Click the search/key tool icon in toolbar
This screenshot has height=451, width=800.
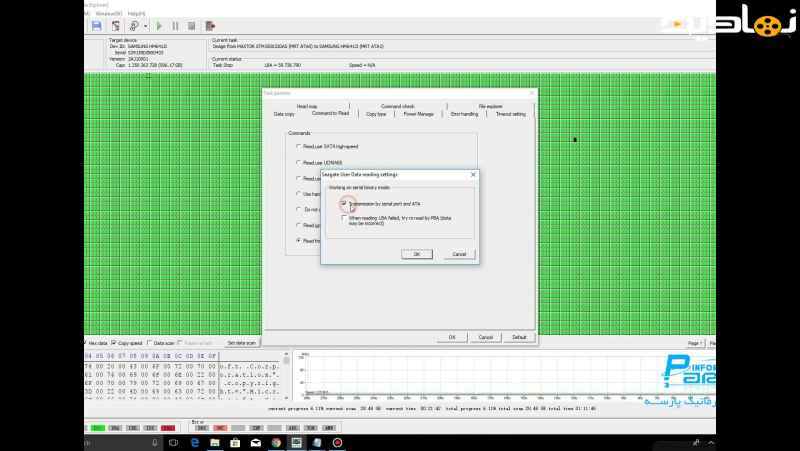point(134,26)
